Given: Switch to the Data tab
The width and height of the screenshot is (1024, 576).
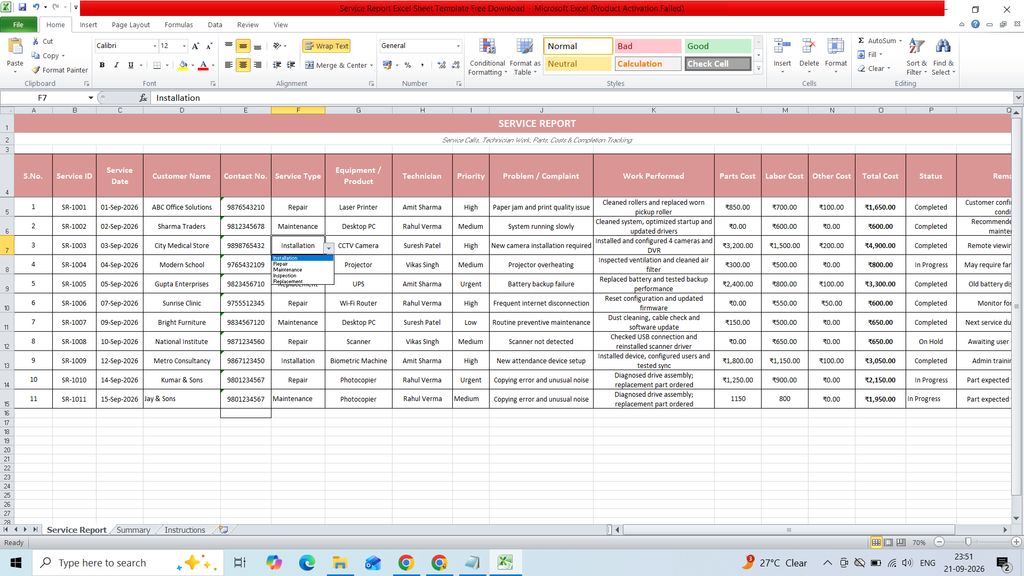Looking at the screenshot, I should (215, 25).
